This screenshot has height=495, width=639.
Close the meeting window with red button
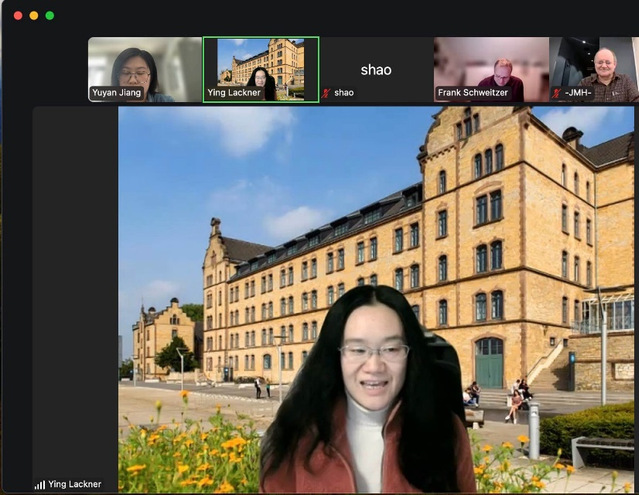pos(18,16)
